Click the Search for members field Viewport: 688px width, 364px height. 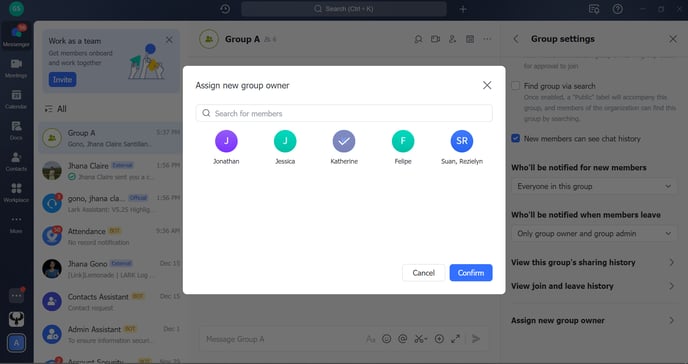click(x=344, y=113)
